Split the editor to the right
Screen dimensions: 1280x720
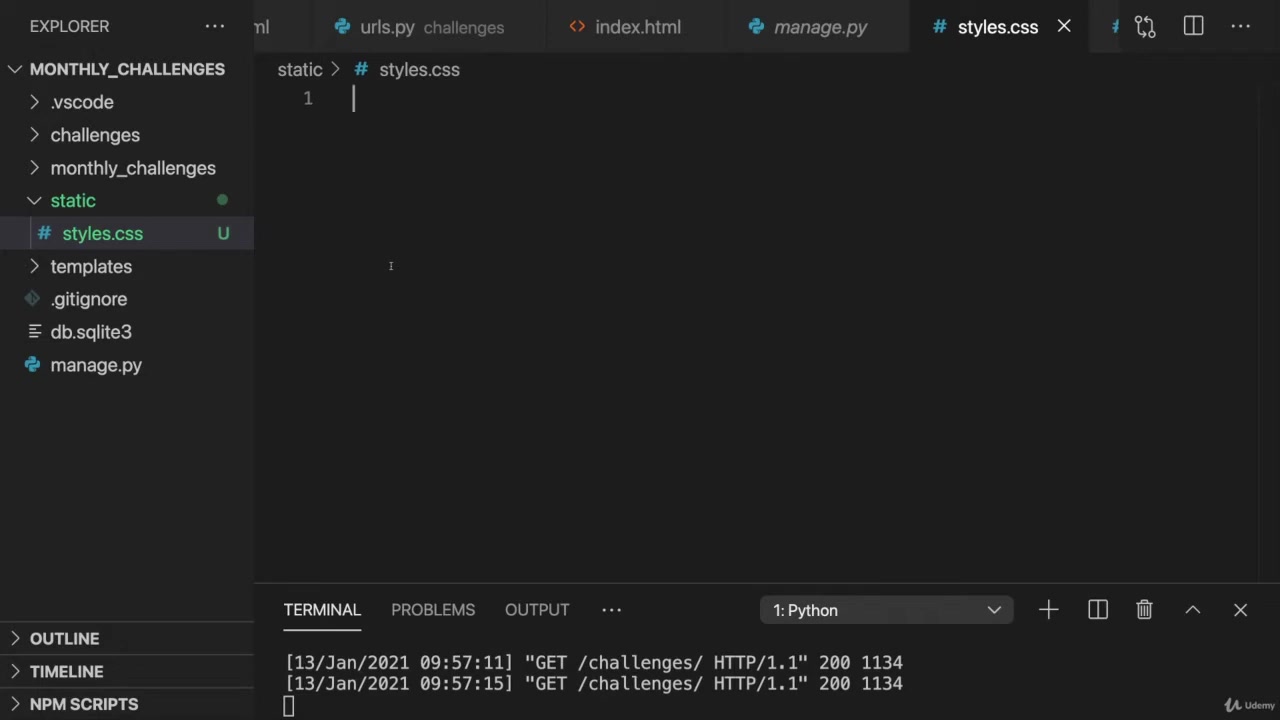[x=1193, y=27]
